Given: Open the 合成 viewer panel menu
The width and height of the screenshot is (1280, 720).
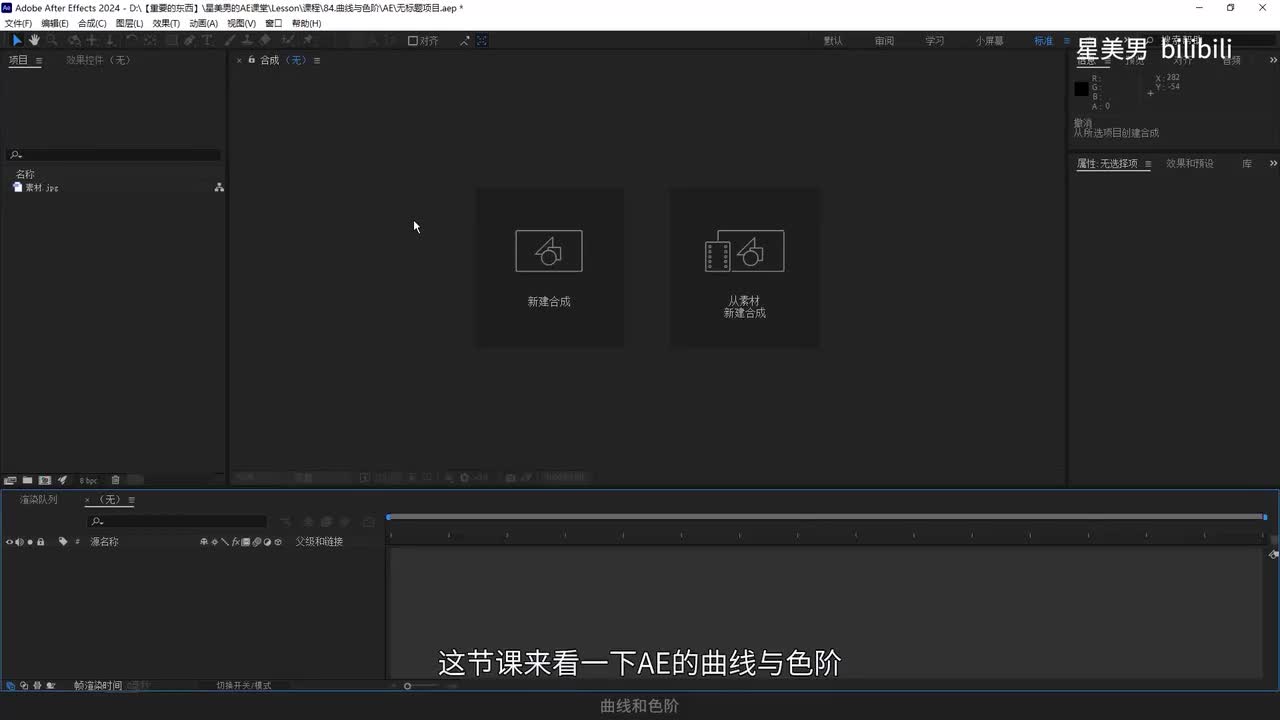Looking at the screenshot, I should pyautogui.click(x=317, y=60).
